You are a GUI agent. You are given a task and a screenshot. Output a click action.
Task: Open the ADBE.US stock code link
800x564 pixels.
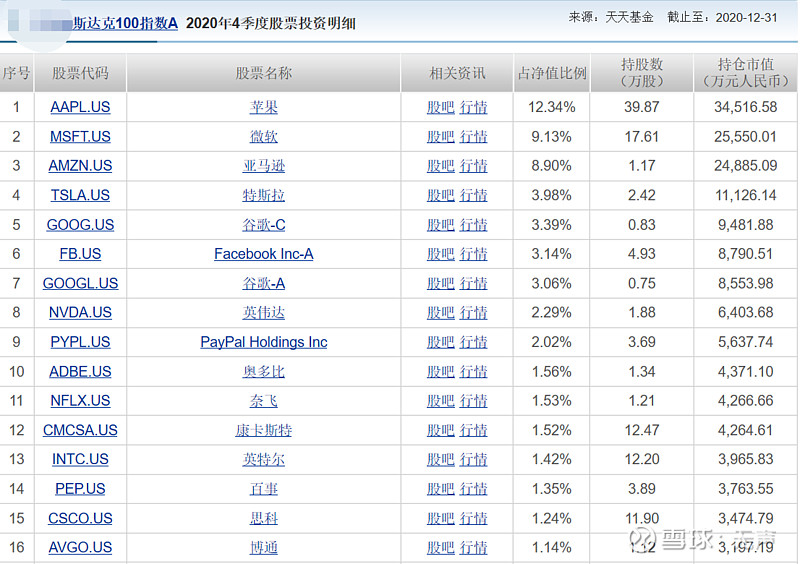(80, 372)
